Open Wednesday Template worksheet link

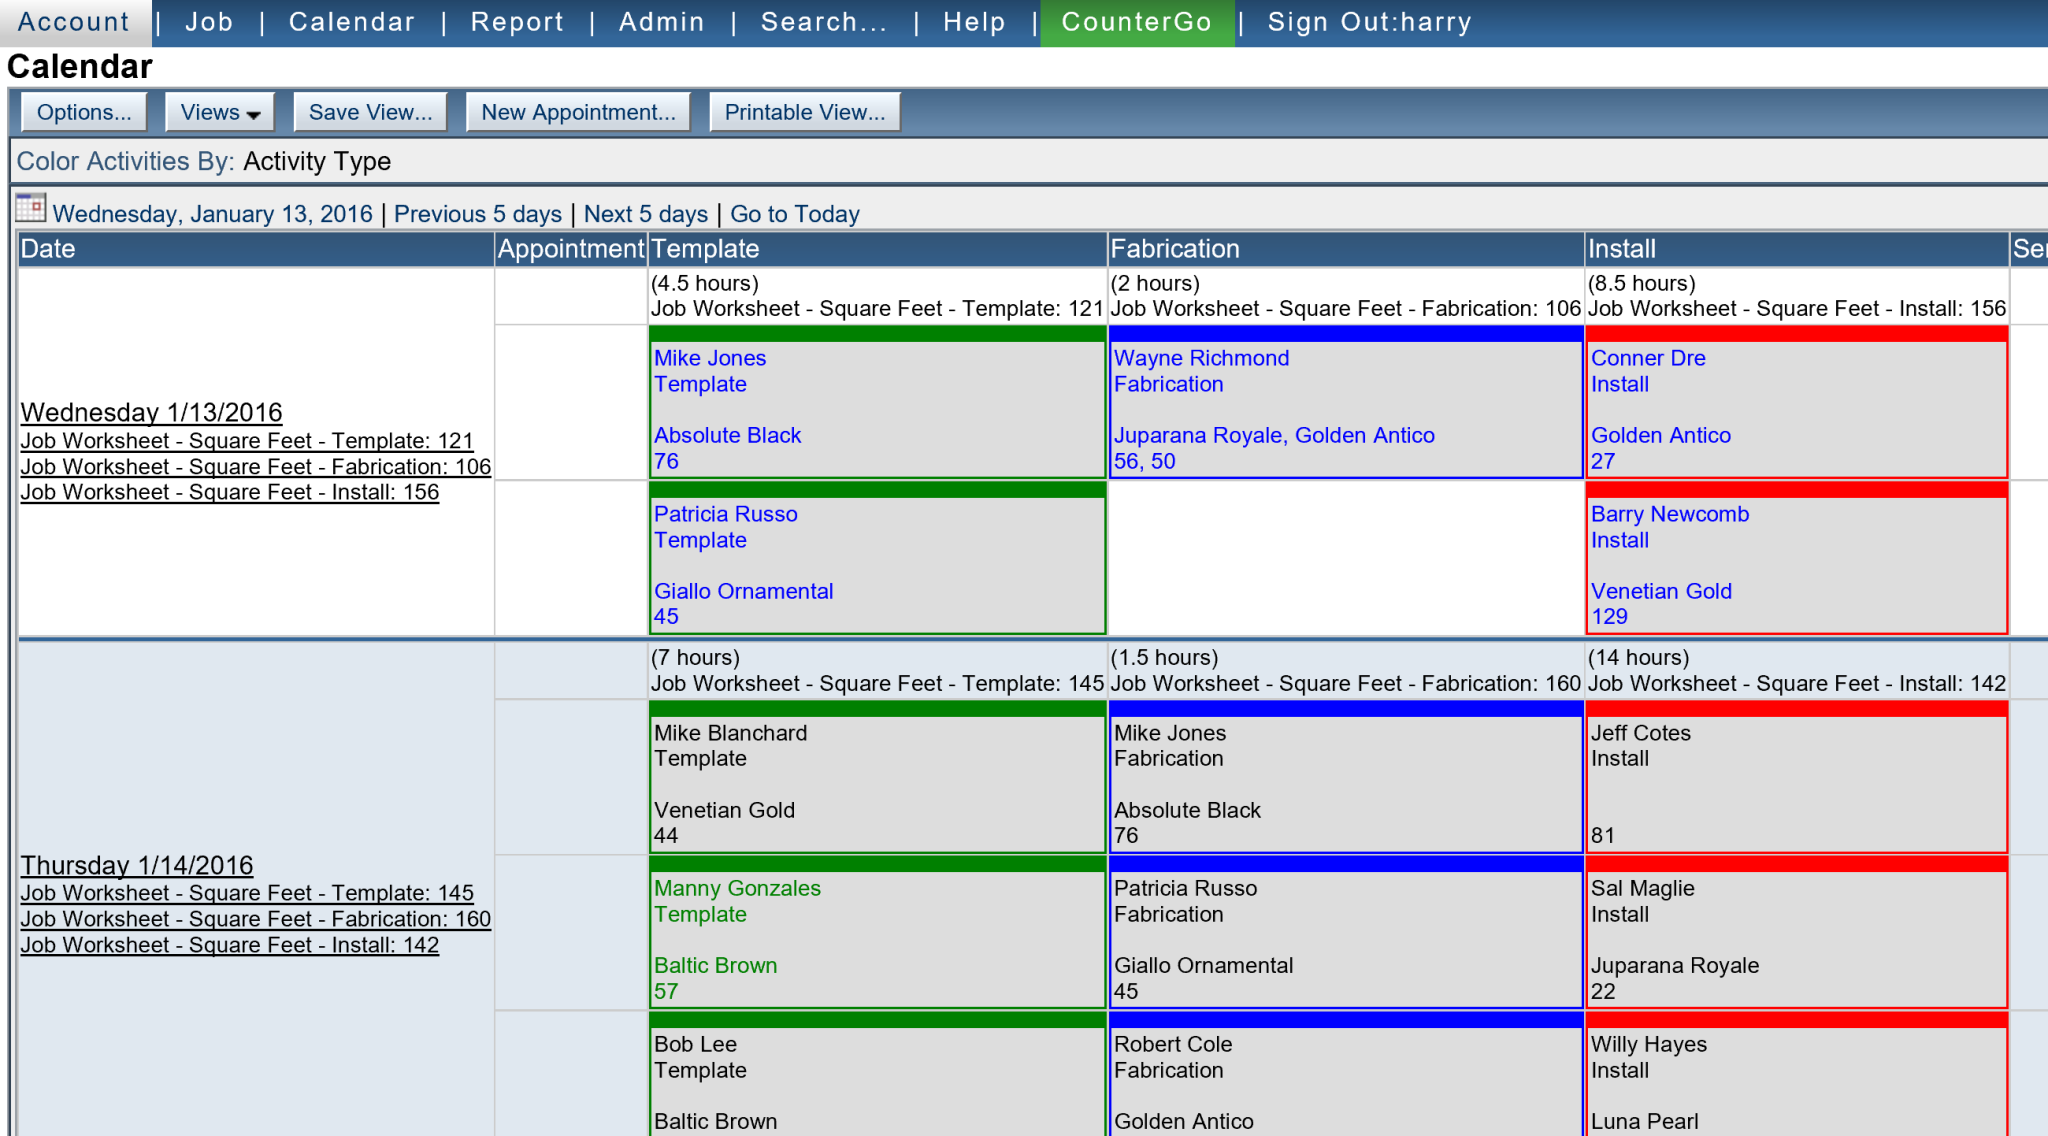[x=246, y=440]
